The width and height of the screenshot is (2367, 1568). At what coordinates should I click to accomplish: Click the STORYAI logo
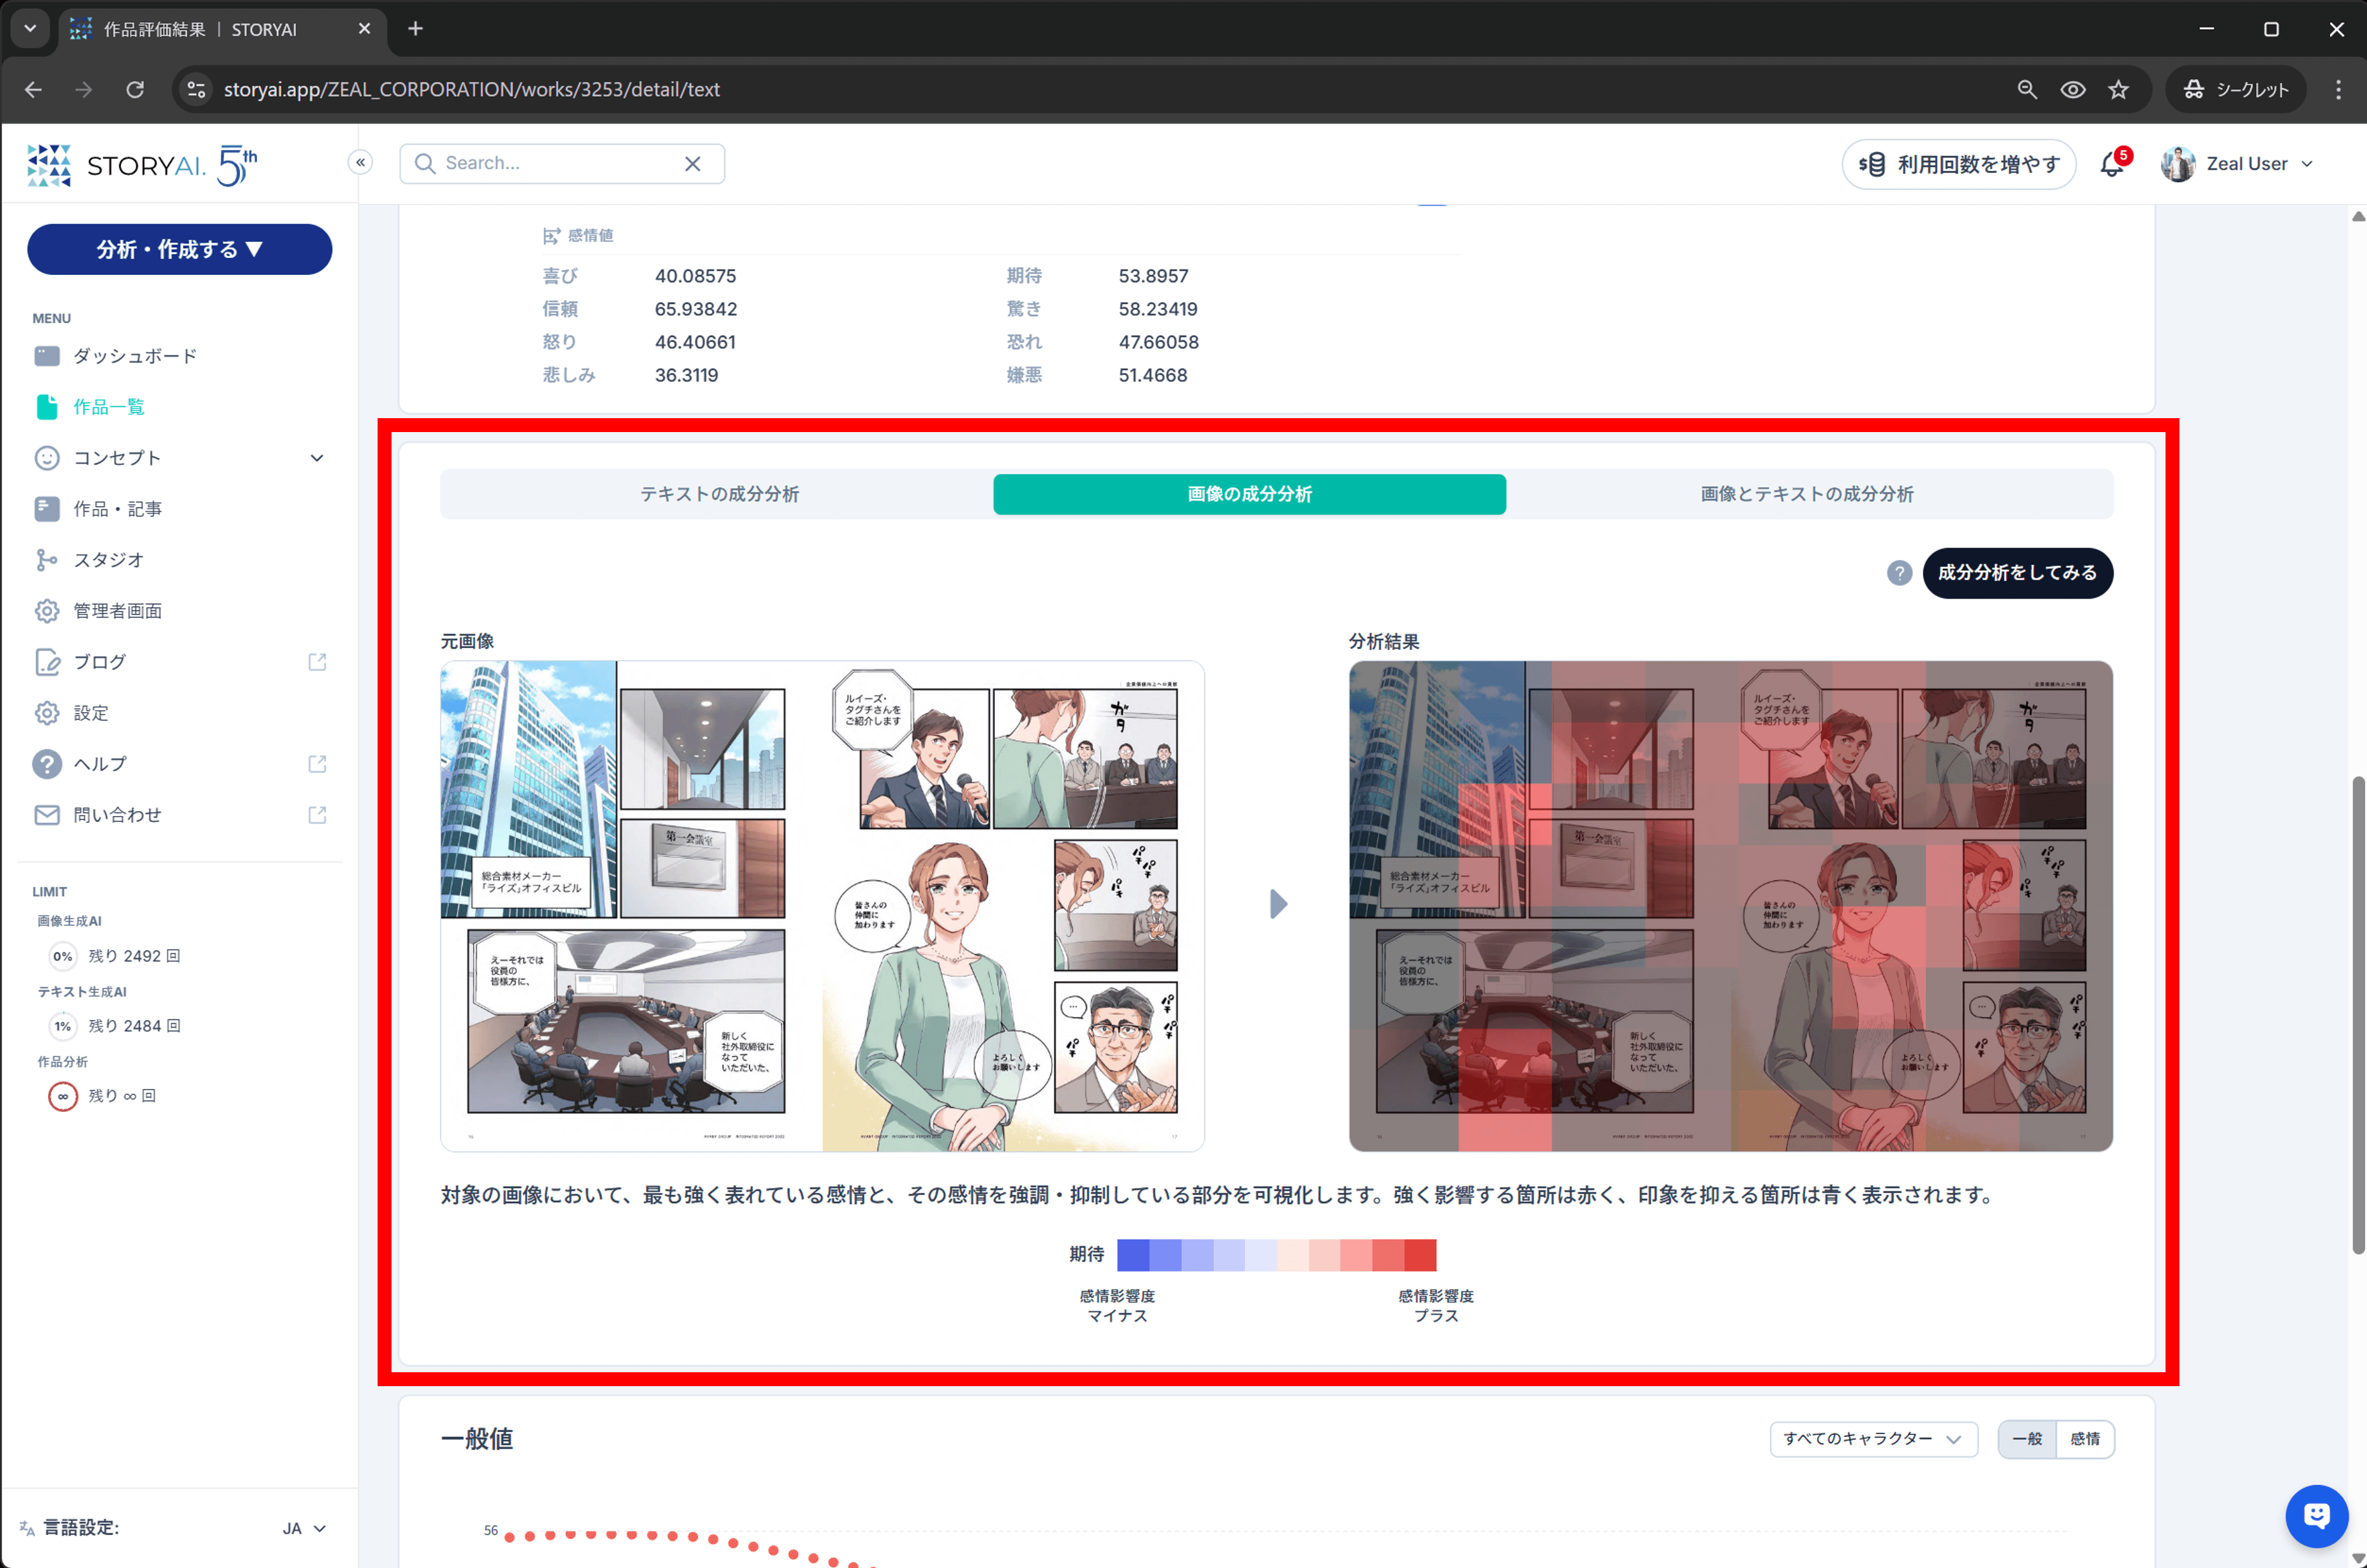click(x=142, y=165)
